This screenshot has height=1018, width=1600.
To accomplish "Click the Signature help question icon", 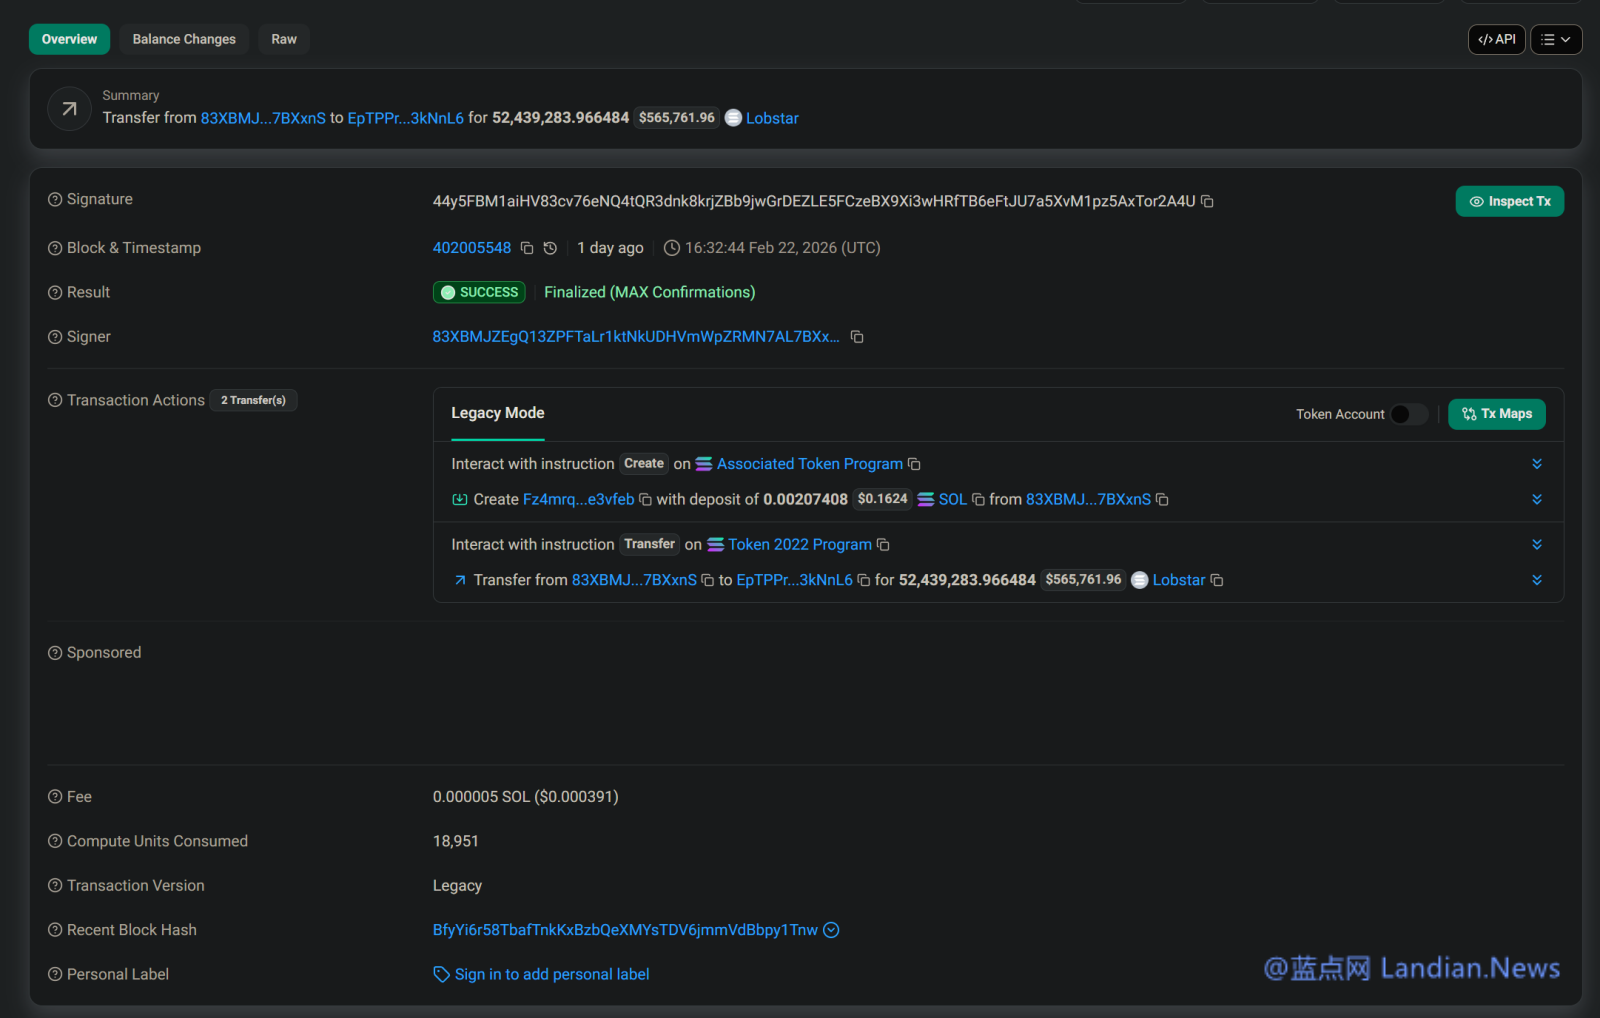I will (55, 200).
